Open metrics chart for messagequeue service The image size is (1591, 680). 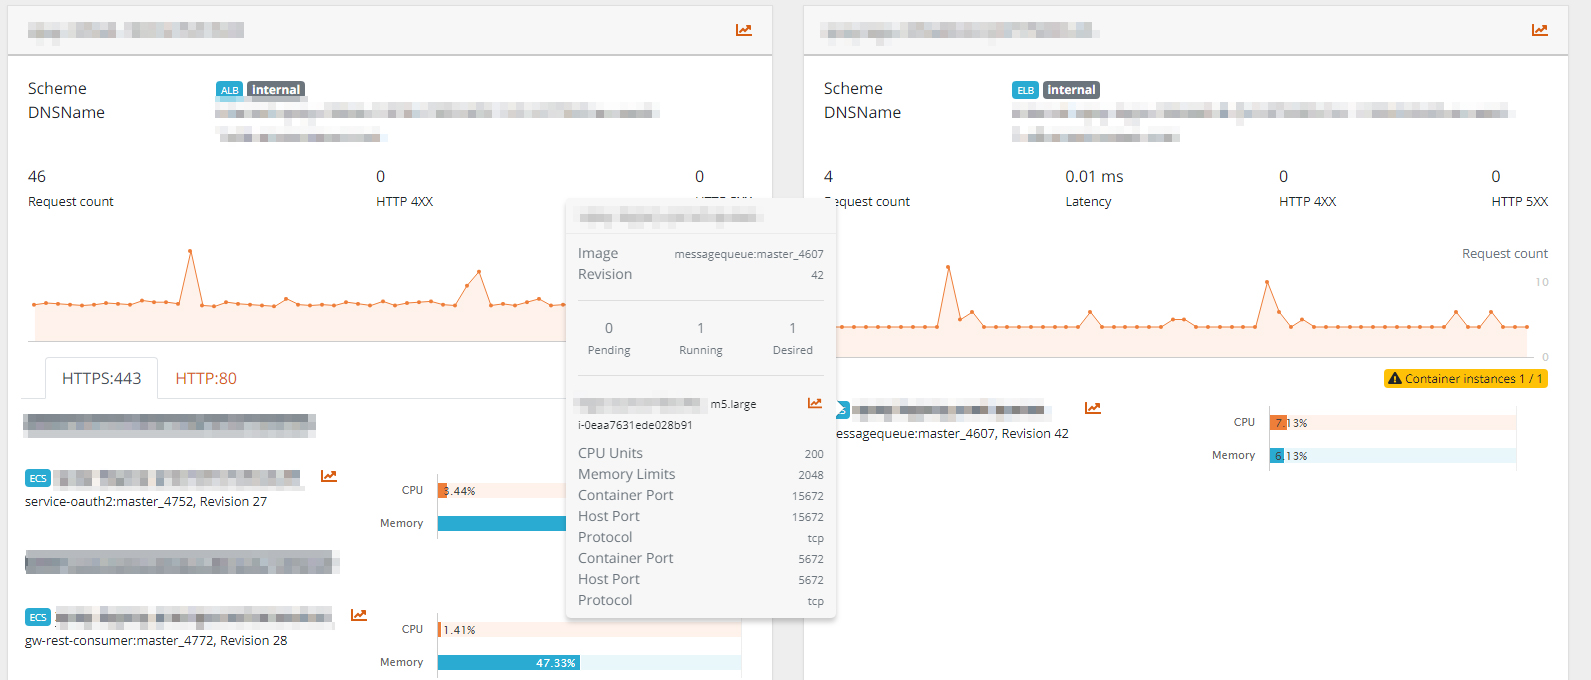[1093, 408]
